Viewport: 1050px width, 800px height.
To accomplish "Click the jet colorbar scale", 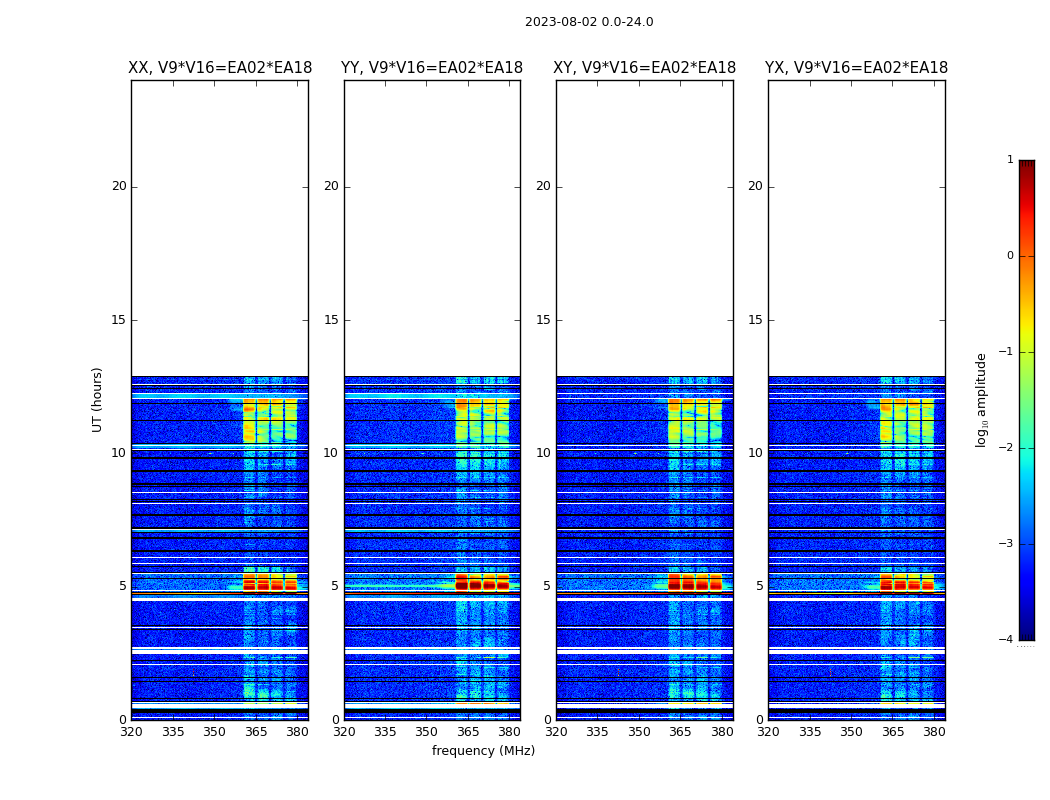I will (1027, 400).
